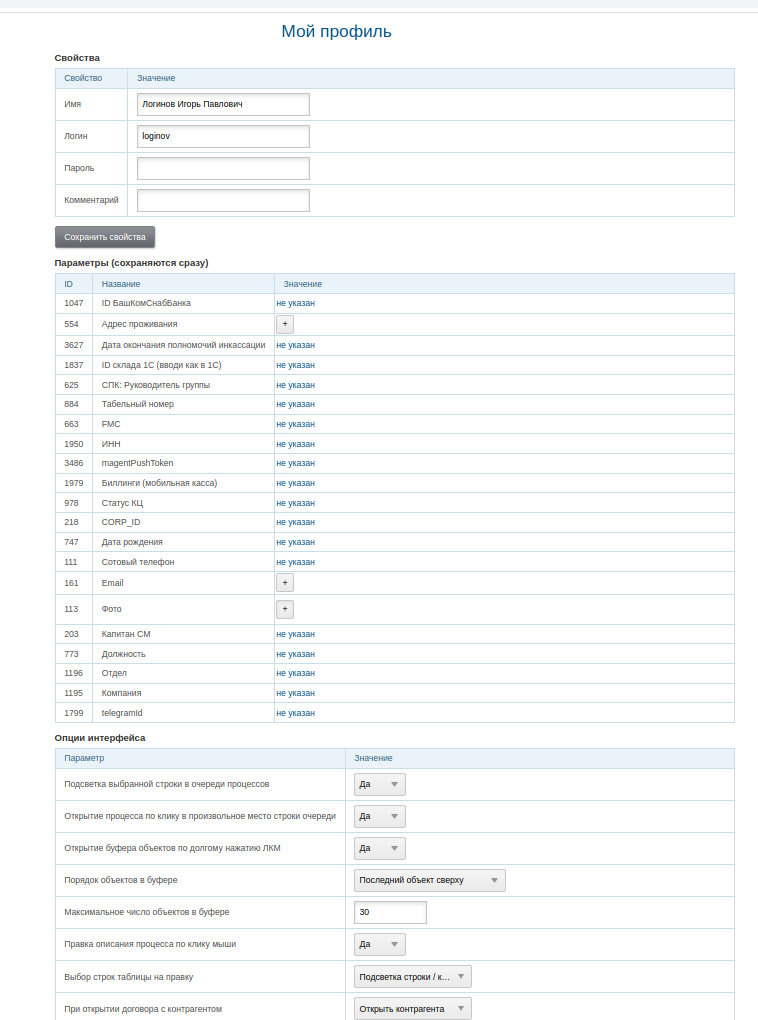Set СПК: Руководитель группы value
This screenshot has height=1020, width=758.
295,385
